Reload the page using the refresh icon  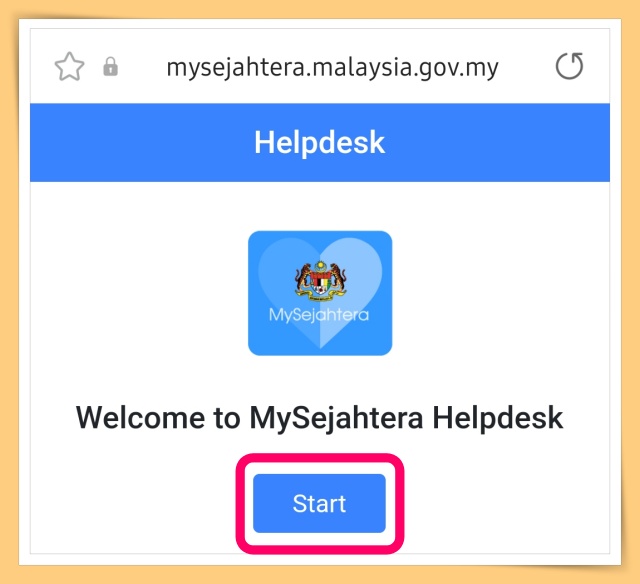(569, 66)
